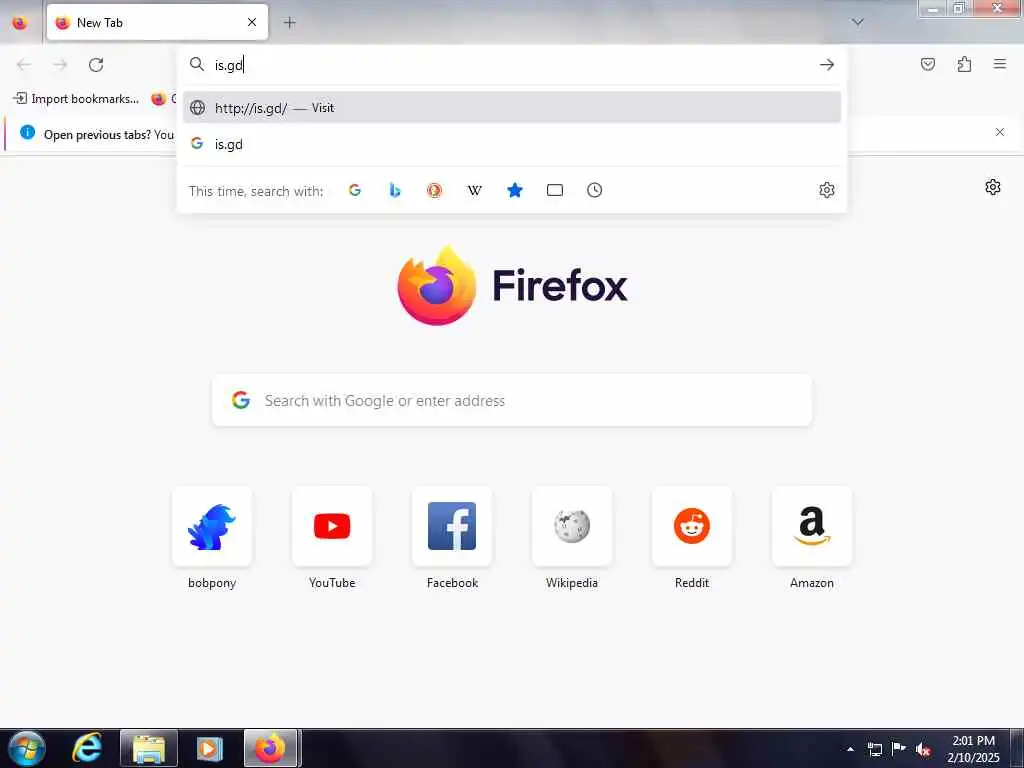The height and width of the screenshot is (768, 1024).
Task: Search this time with Bing
Action: (x=394, y=190)
